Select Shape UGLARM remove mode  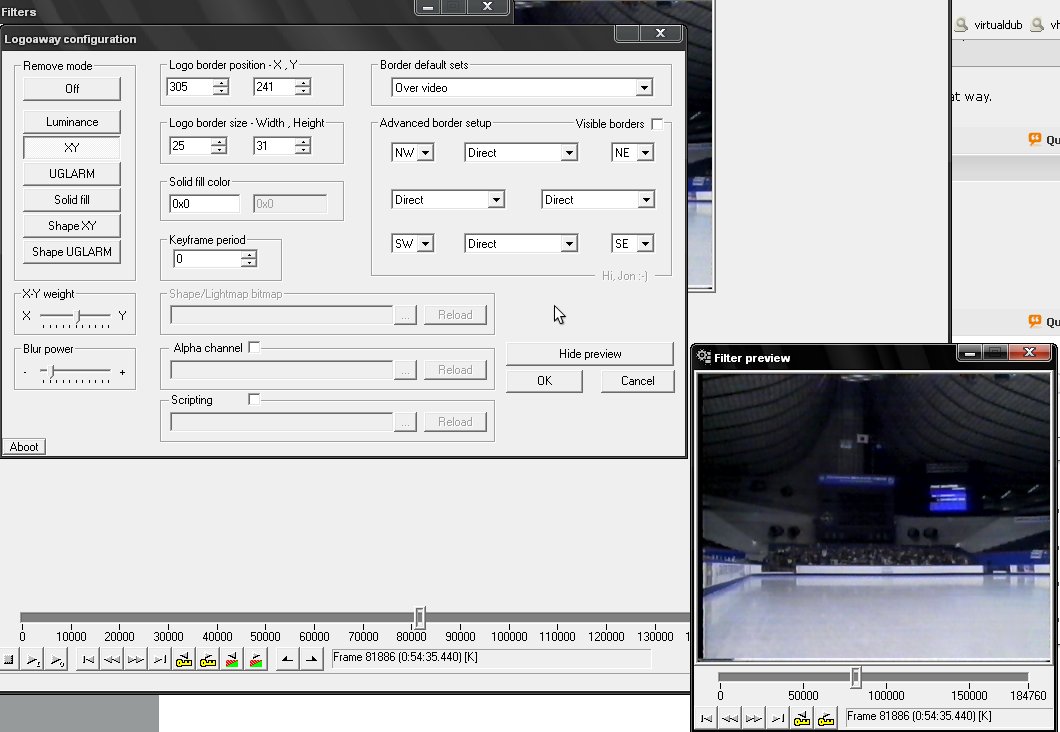click(72, 251)
